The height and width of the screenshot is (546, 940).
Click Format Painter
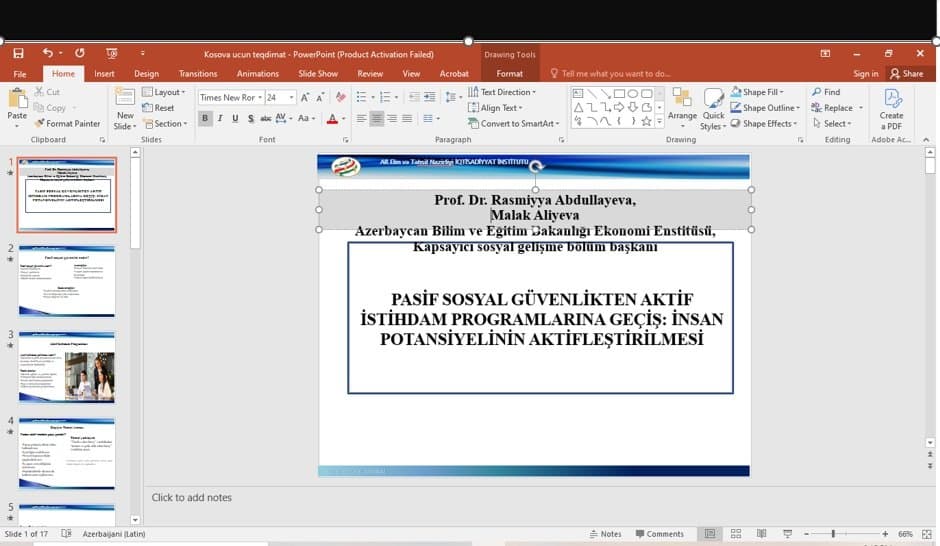tap(67, 123)
